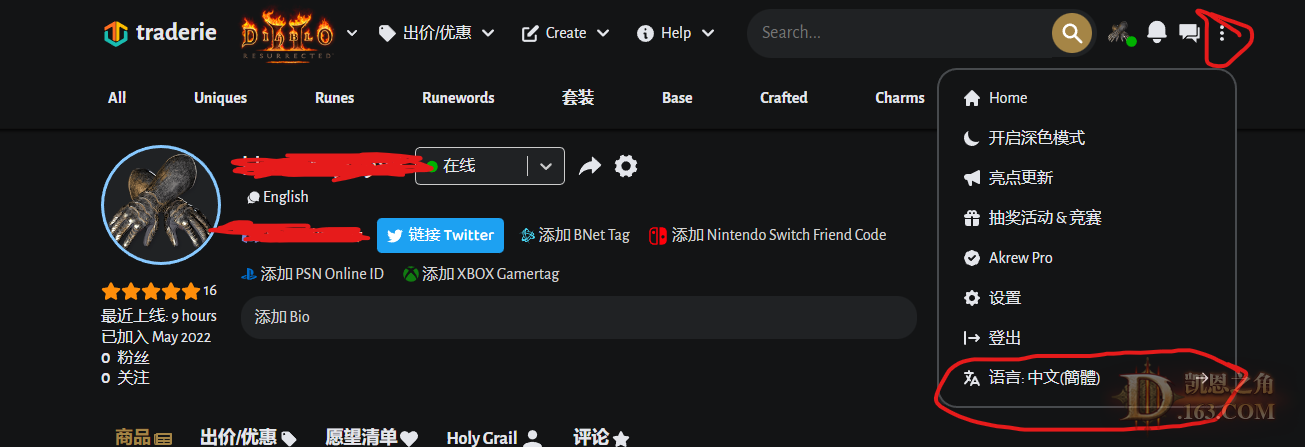Choose 设置 from the menu

(x=1004, y=298)
